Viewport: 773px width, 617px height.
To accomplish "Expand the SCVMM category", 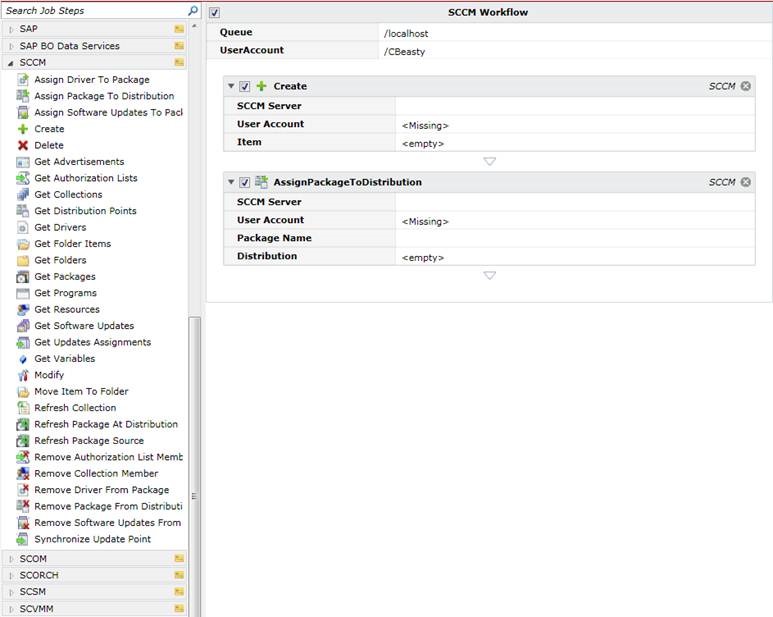I will click(11, 609).
